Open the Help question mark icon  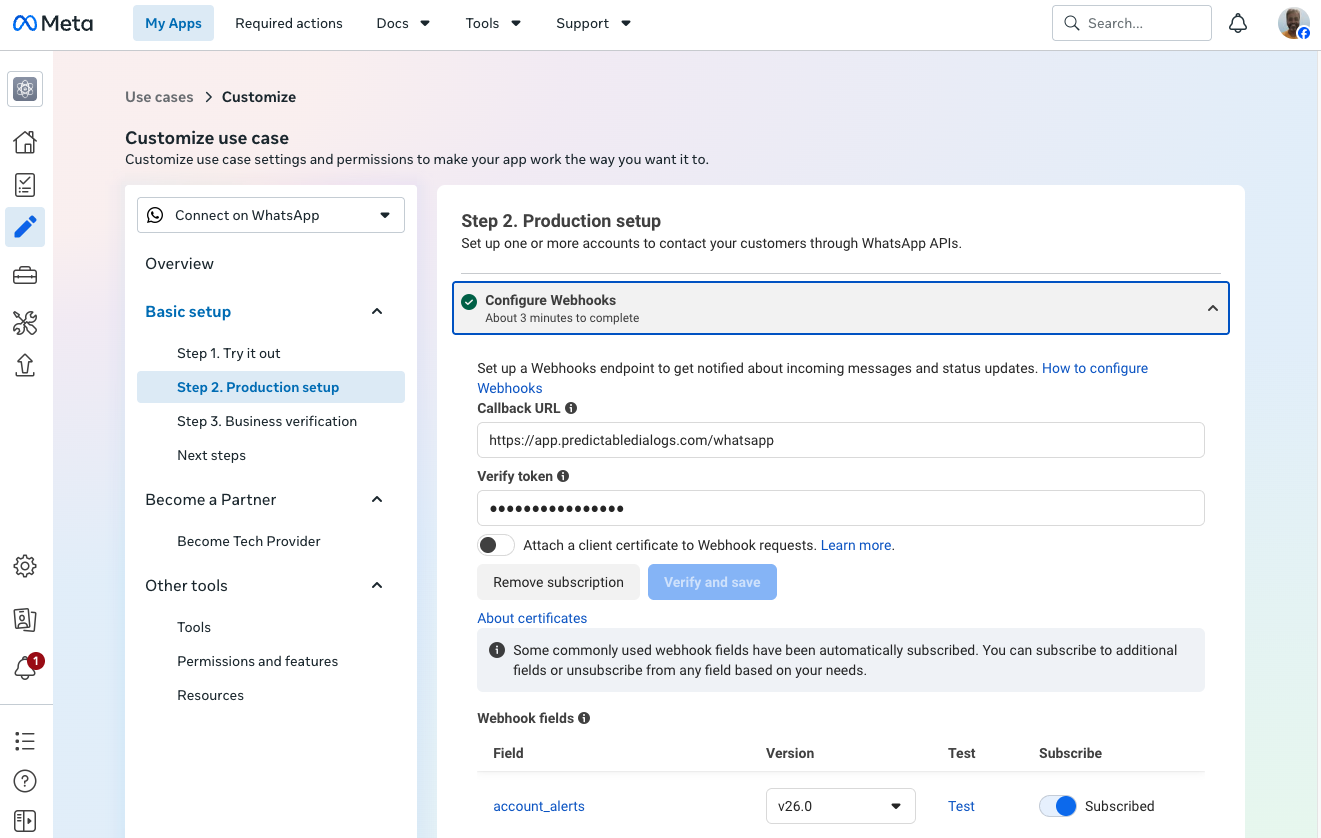pos(25,781)
